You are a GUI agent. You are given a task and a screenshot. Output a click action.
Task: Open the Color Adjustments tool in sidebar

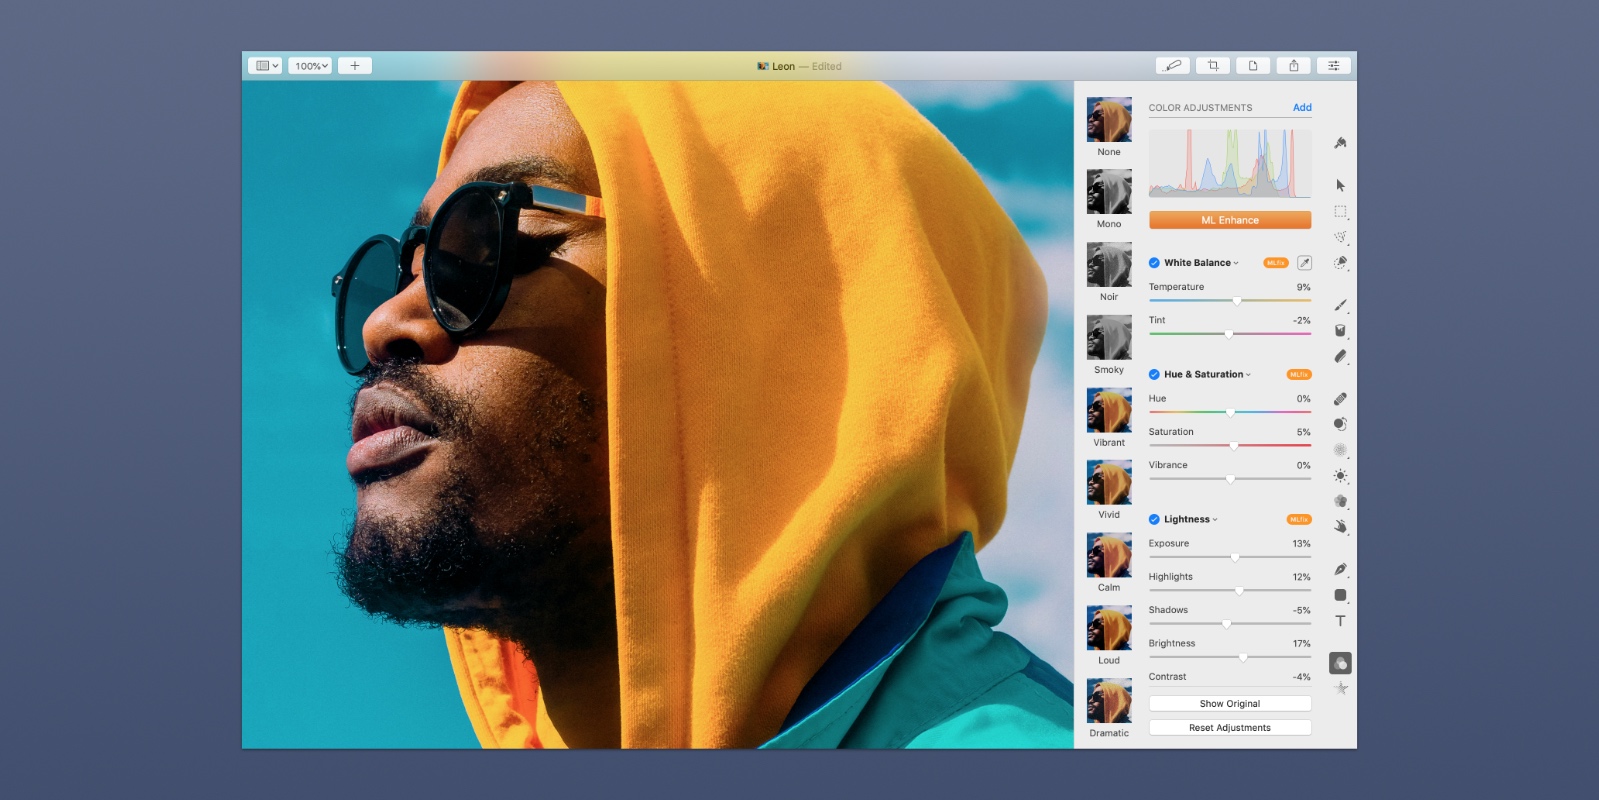coord(1340,663)
